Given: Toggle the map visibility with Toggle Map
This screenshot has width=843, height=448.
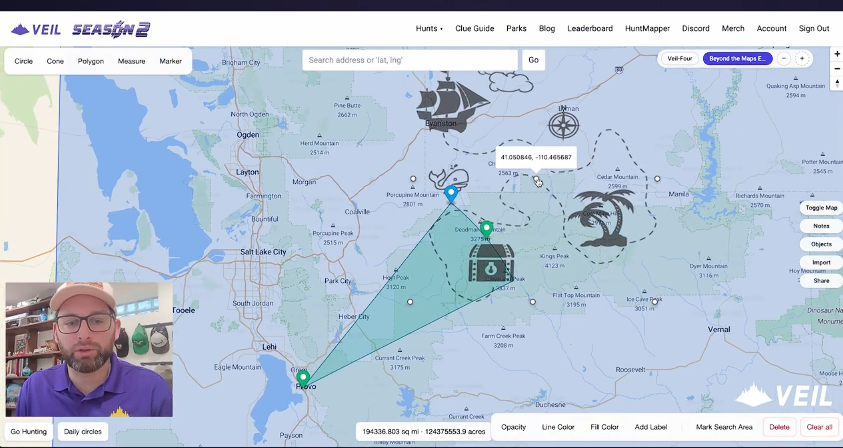Looking at the screenshot, I should point(821,207).
